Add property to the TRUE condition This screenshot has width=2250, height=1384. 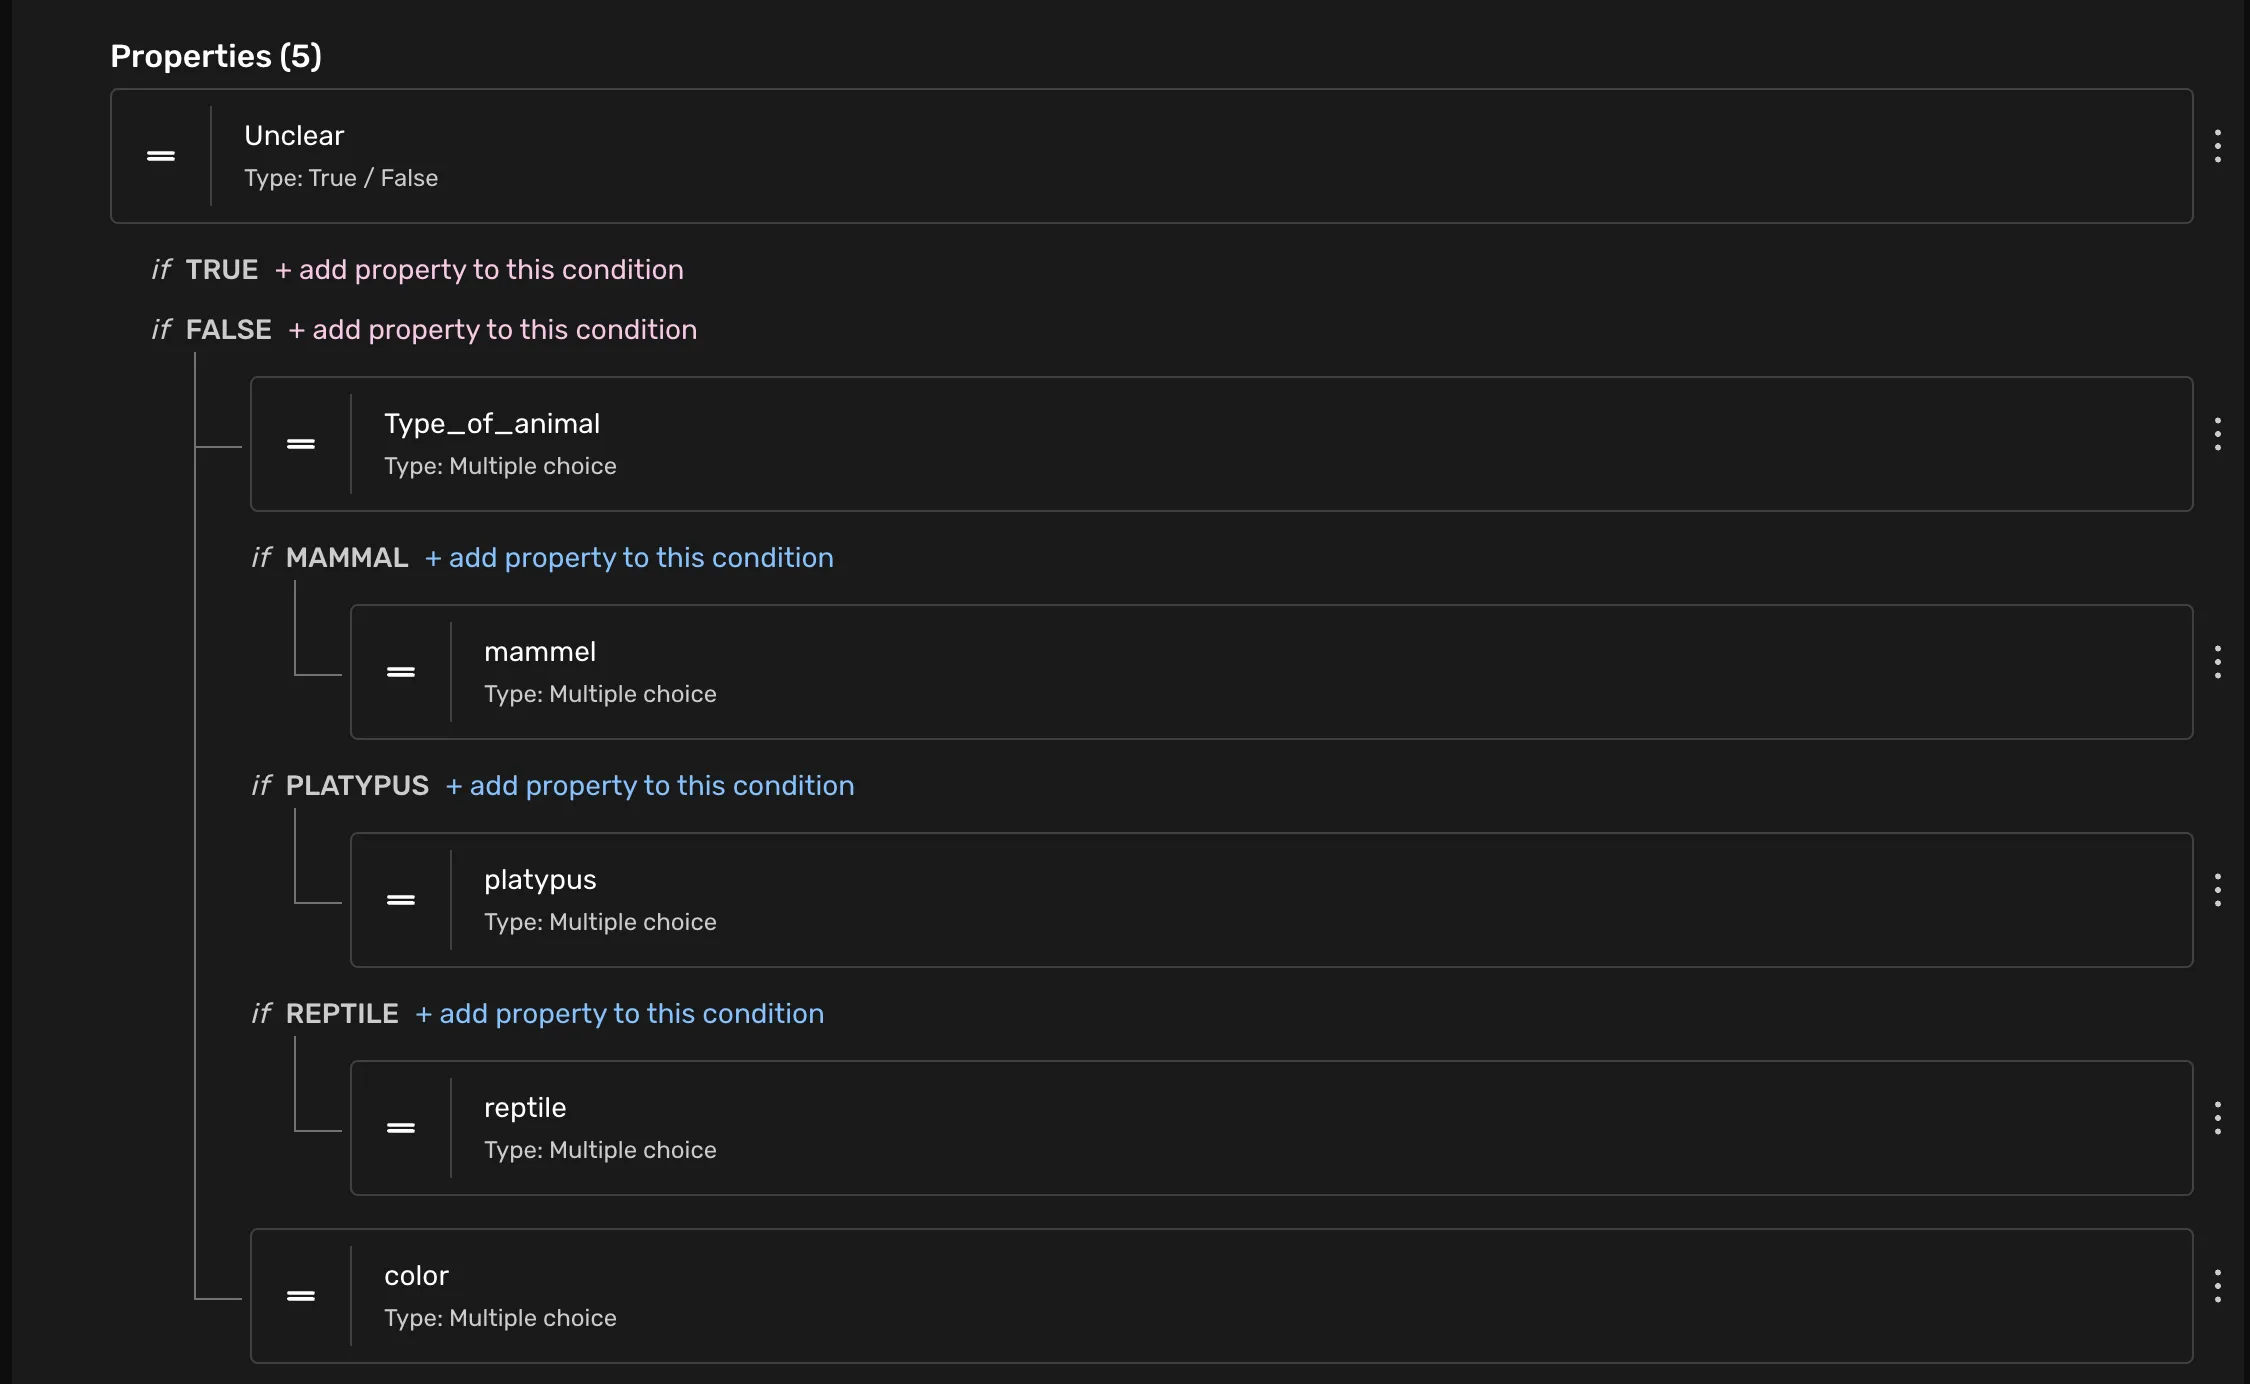[479, 270]
